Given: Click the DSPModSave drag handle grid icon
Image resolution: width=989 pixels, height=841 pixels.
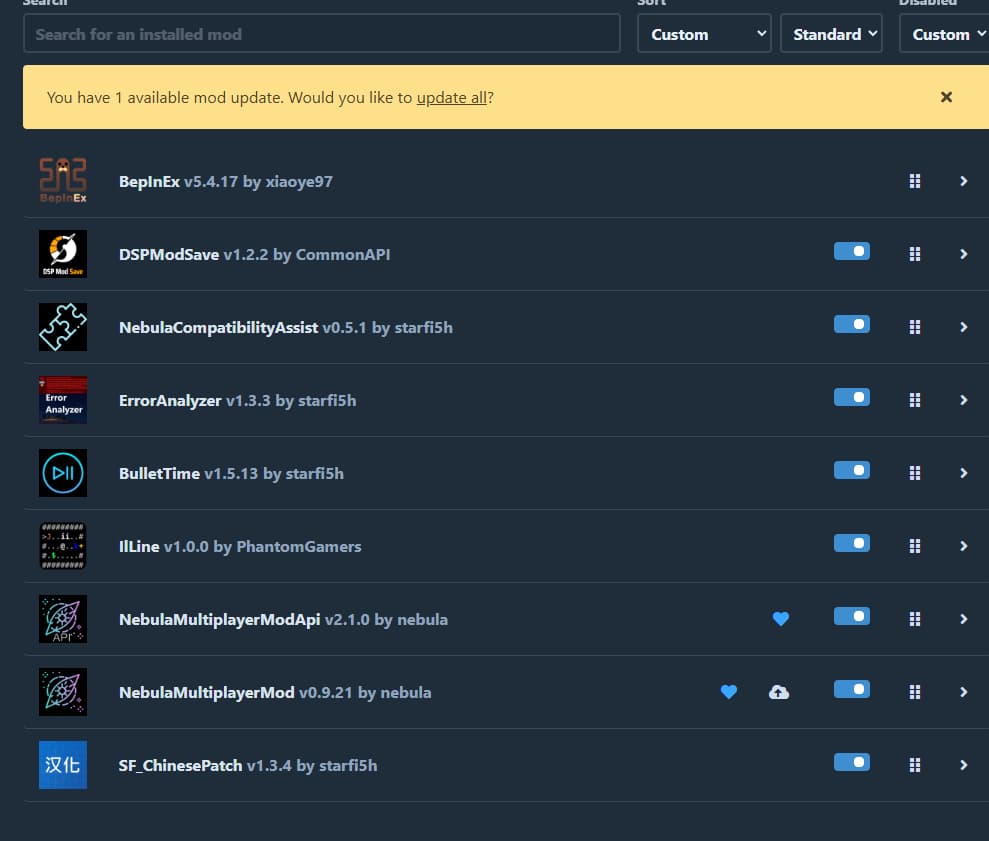Looking at the screenshot, I should (915, 254).
